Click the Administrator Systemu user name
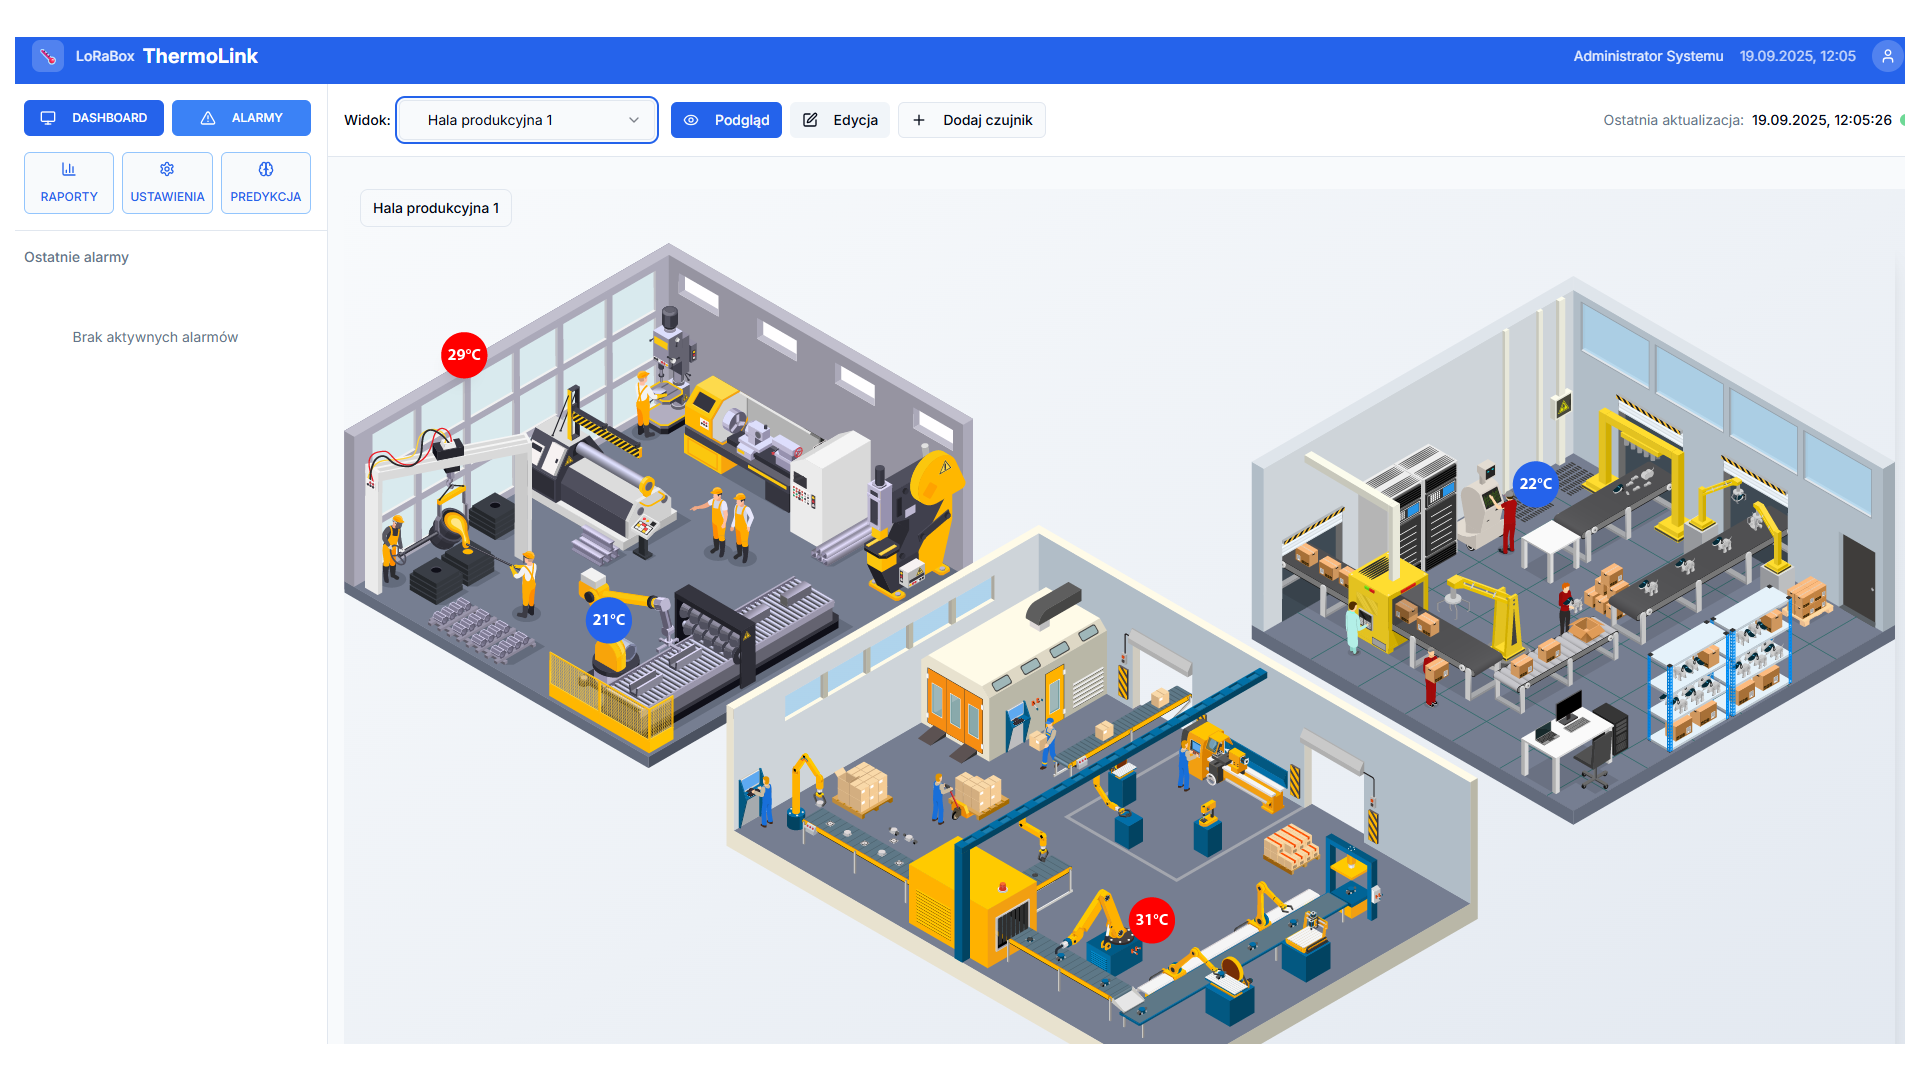This screenshot has width=1920, height=1080. (1648, 57)
